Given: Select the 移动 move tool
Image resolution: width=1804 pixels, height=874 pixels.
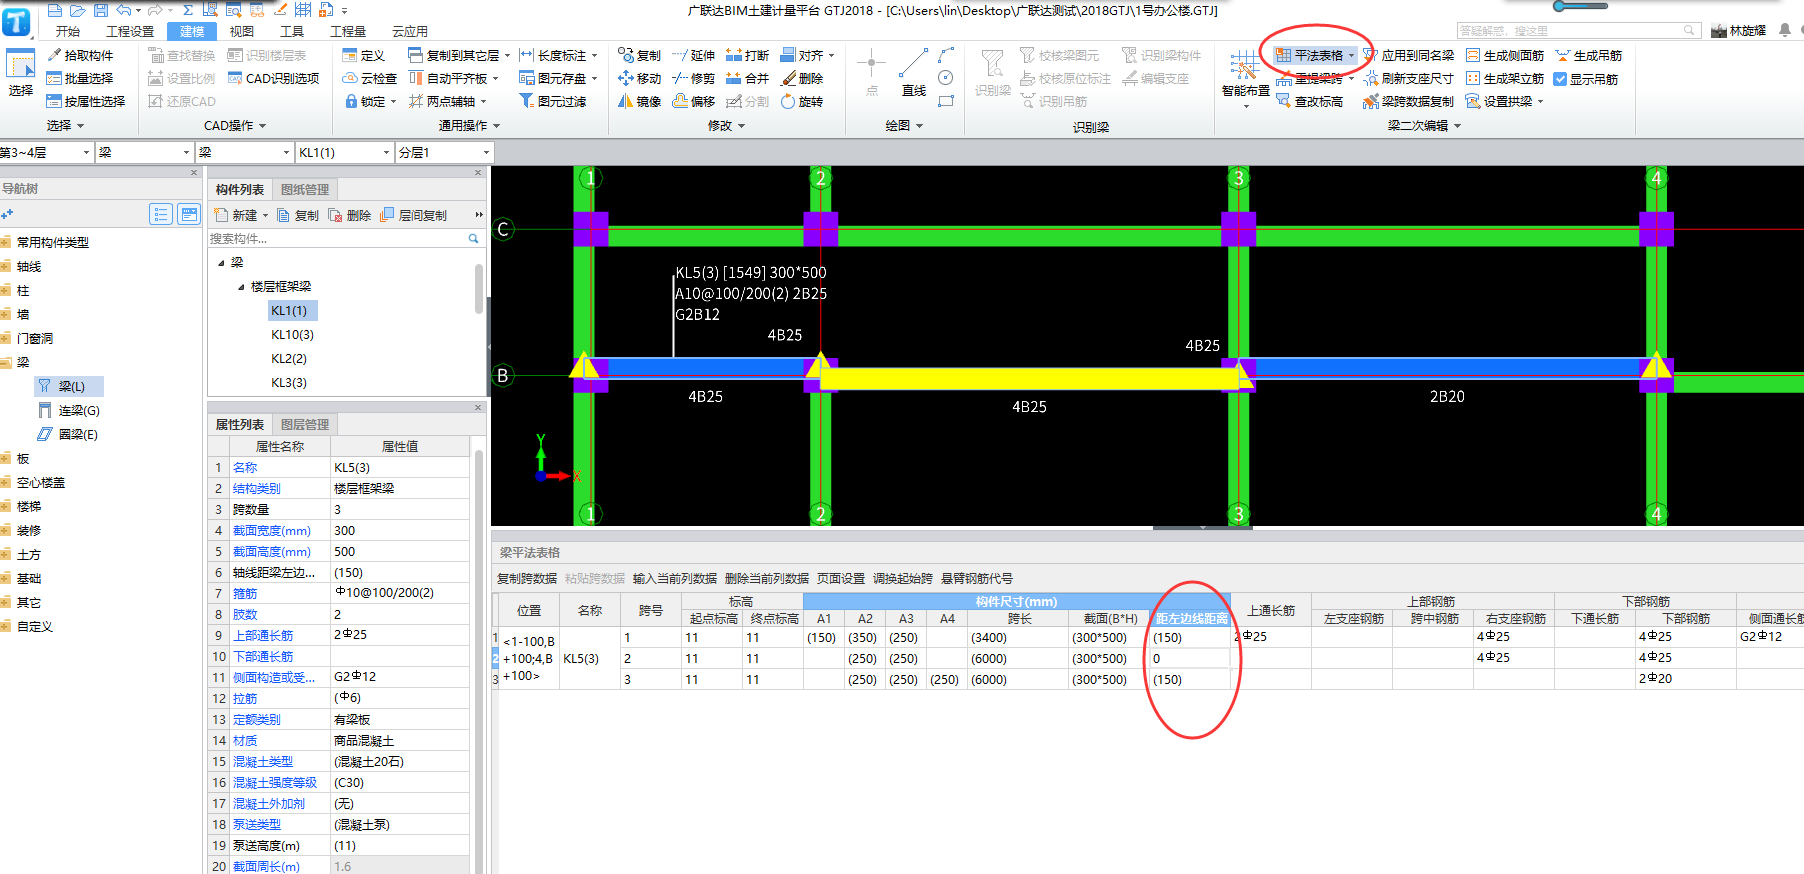Looking at the screenshot, I should click(x=639, y=78).
